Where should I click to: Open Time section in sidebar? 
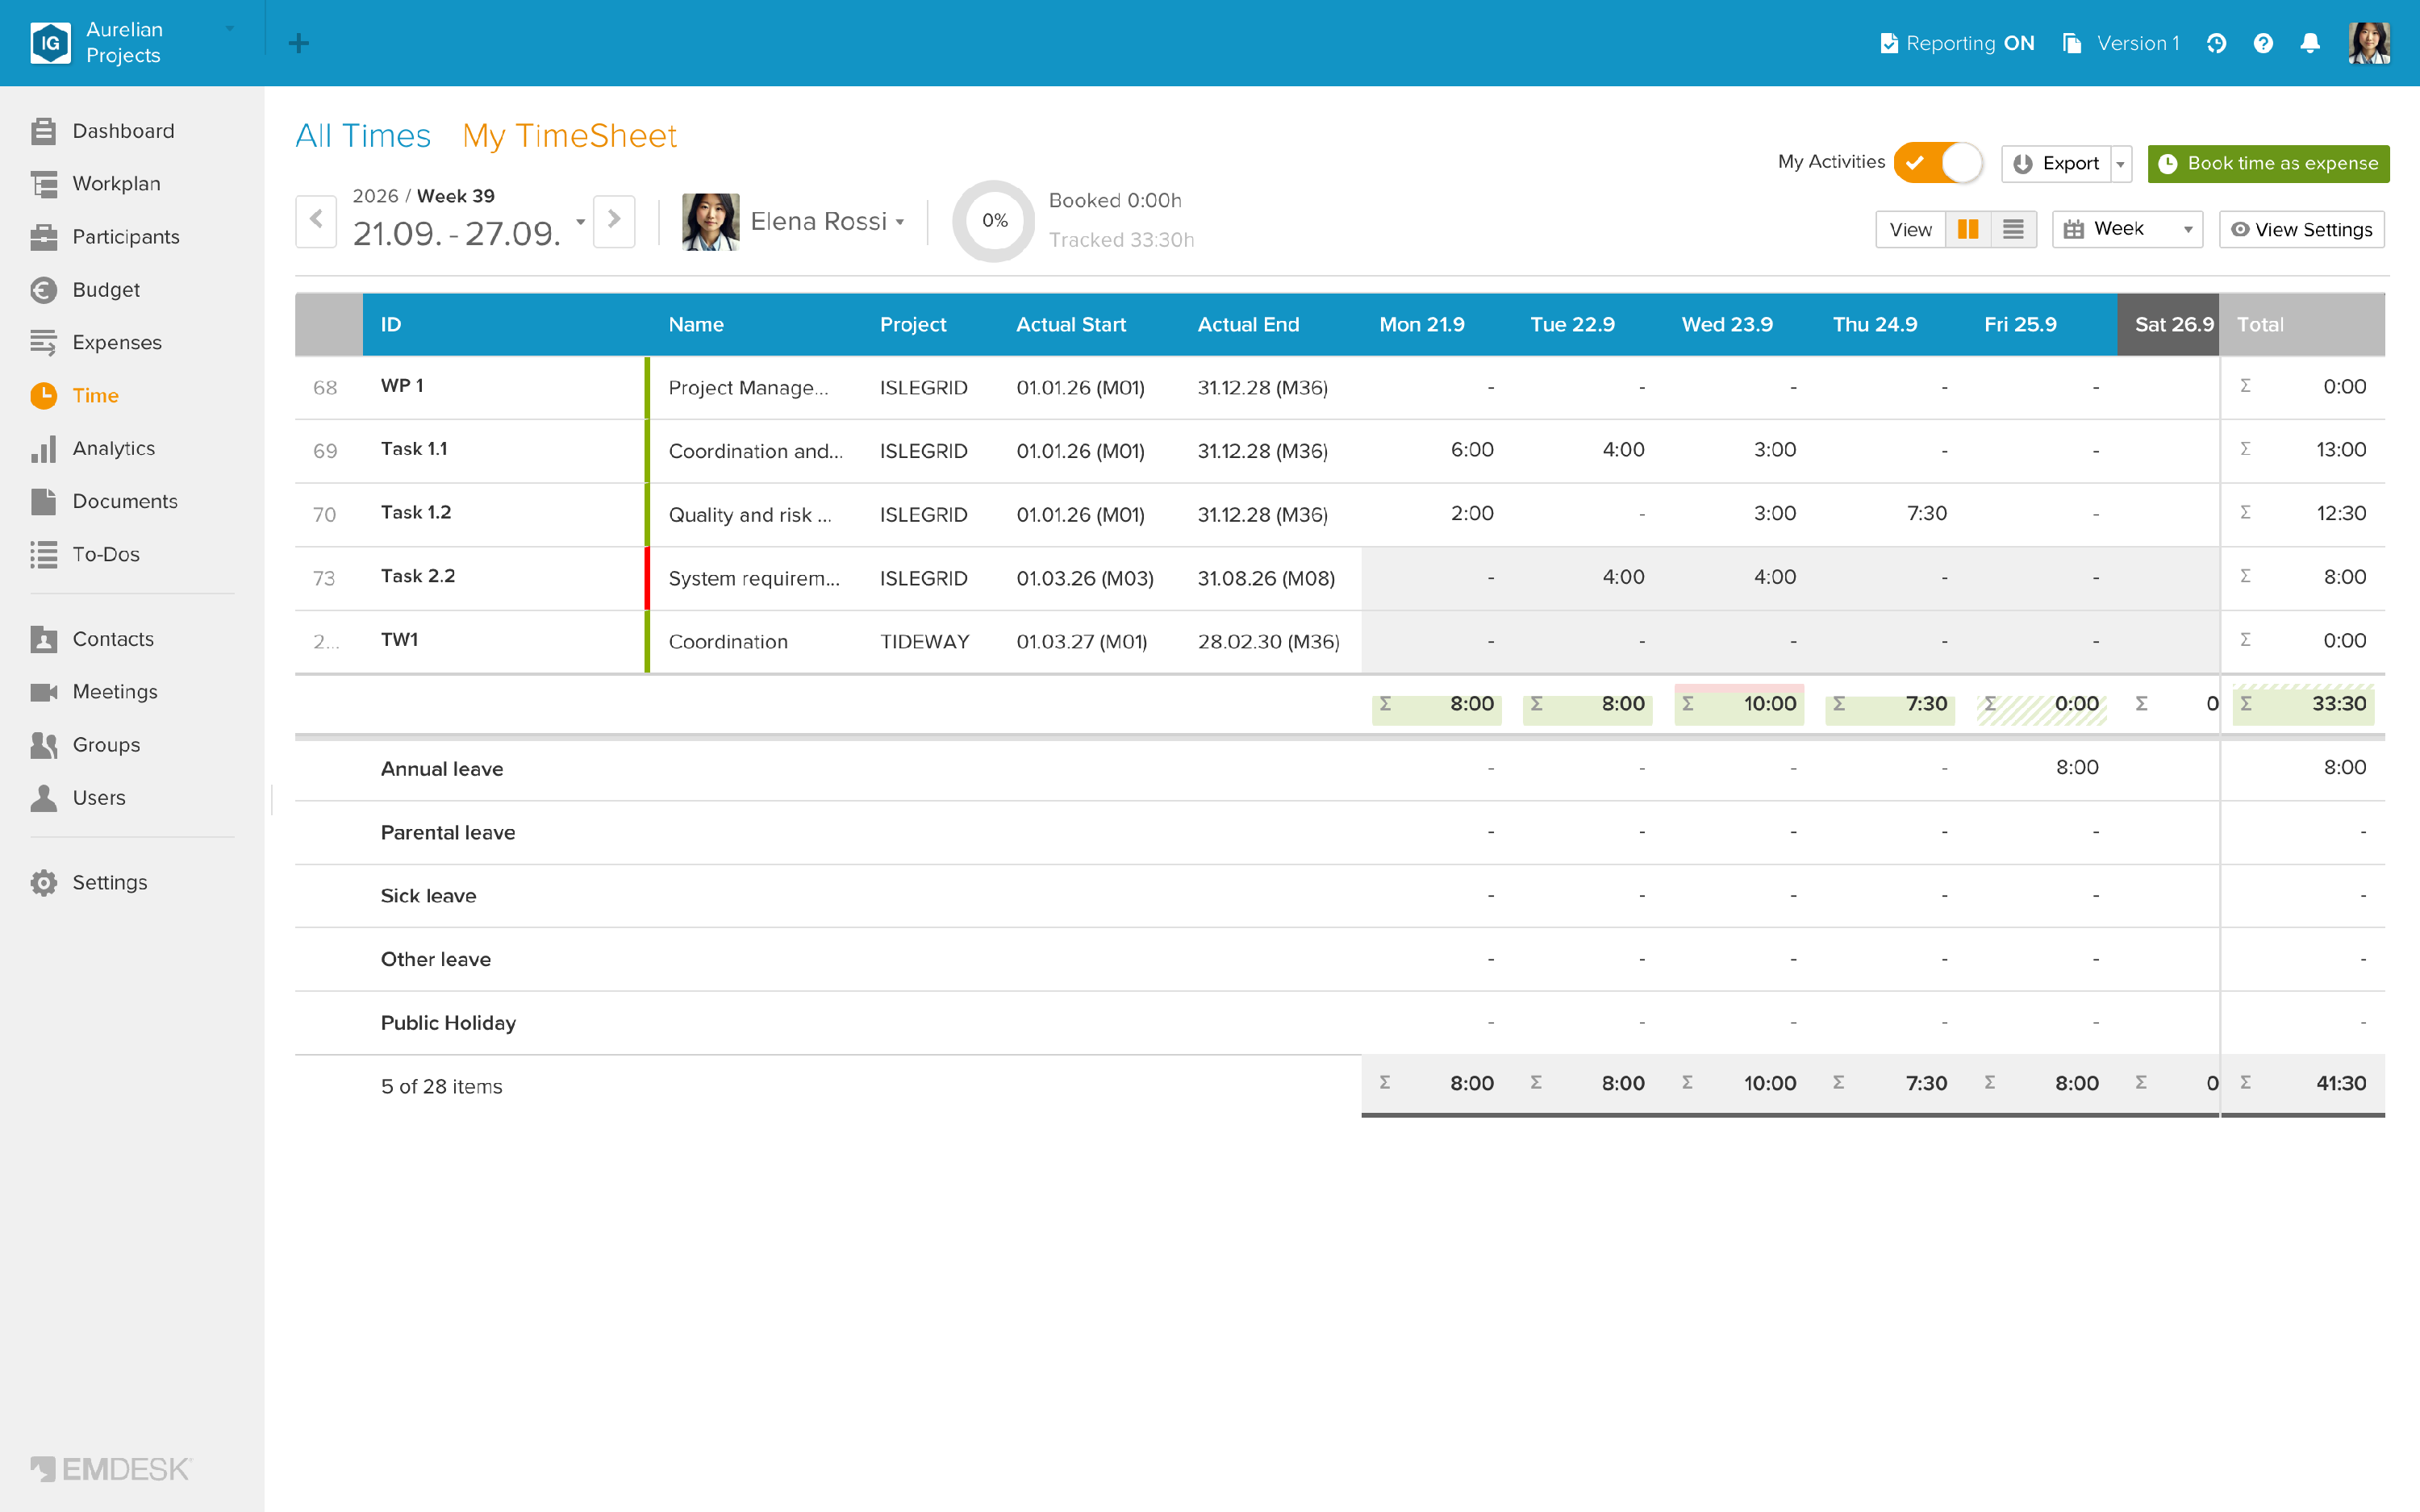pyautogui.click(x=75, y=396)
